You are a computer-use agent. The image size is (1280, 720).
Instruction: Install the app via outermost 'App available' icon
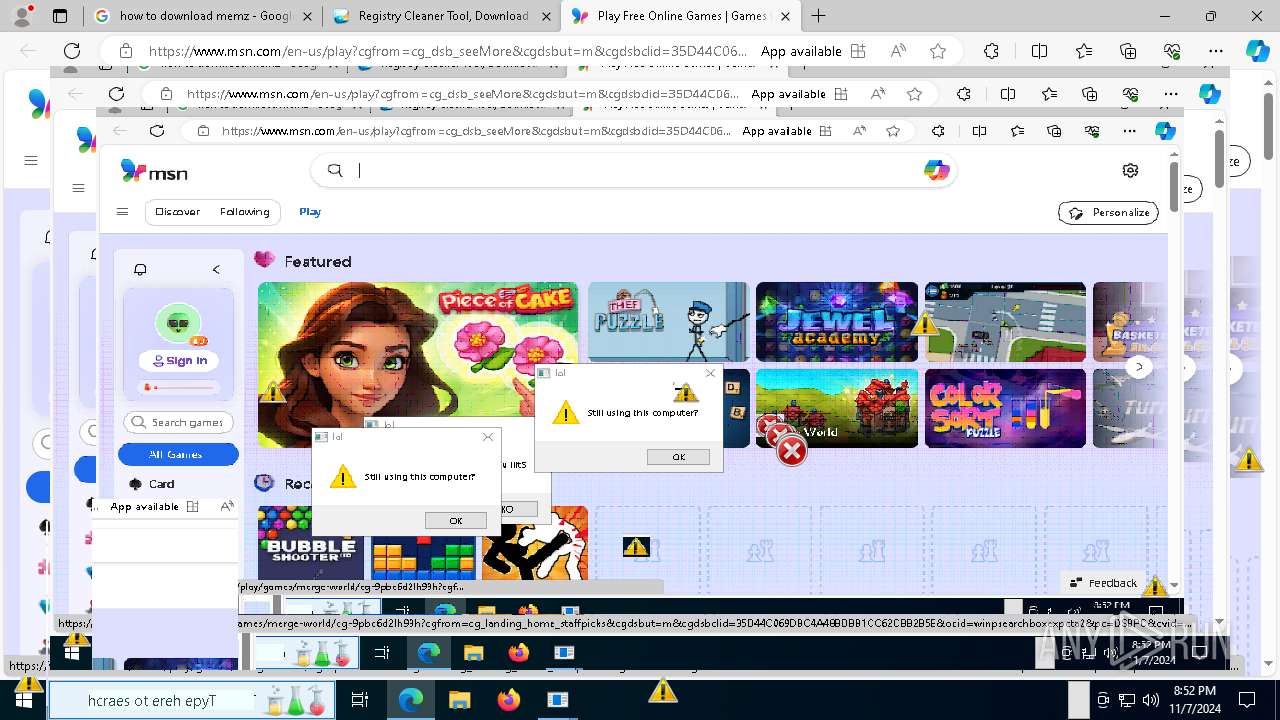coord(858,51)
